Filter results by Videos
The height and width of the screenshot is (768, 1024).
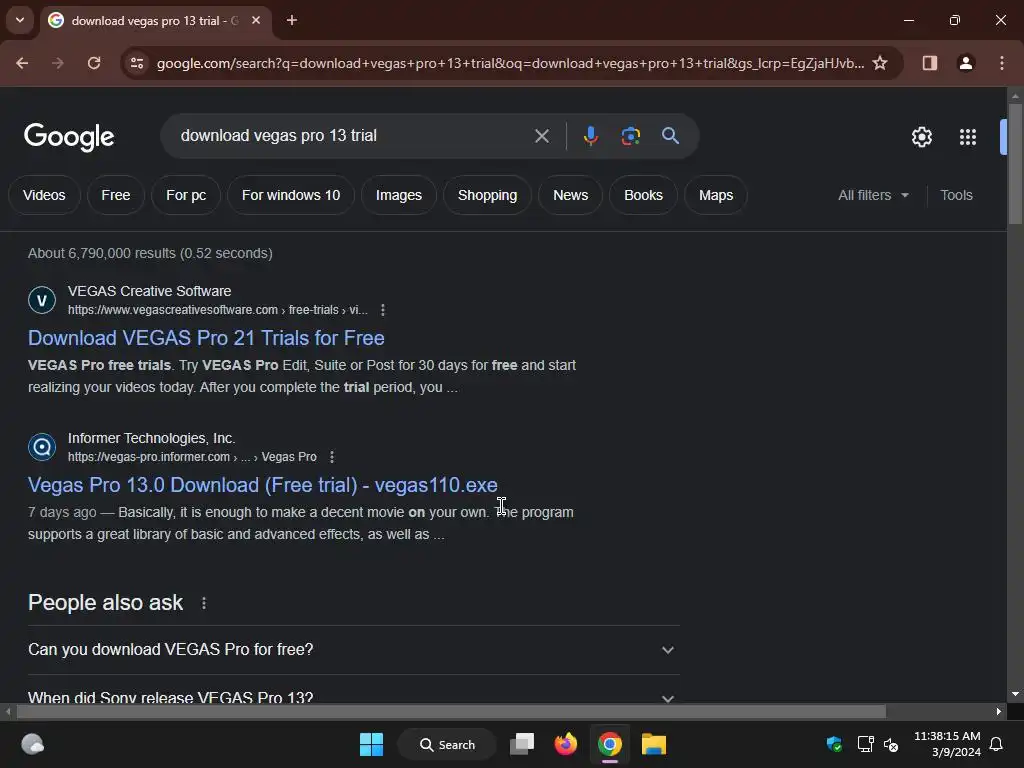44,195
